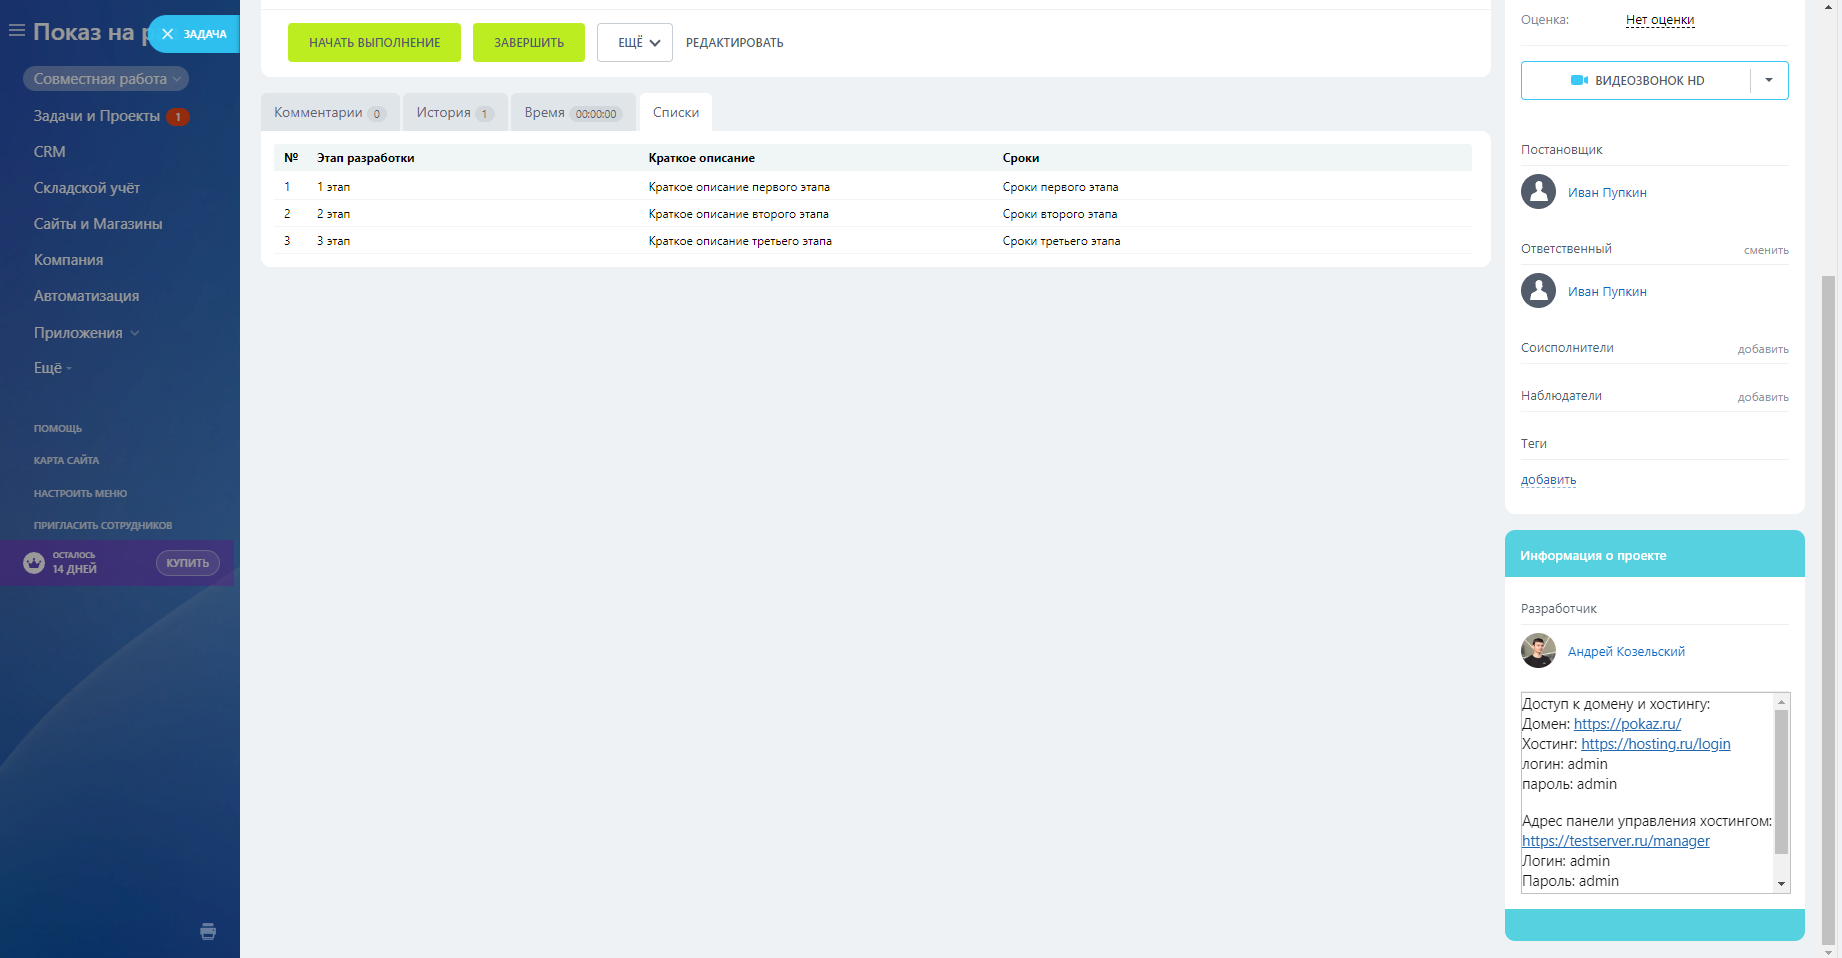1842x958 pixels.
Task: Select the '1 этап' cell
Action: pyautogui.click(x=334, y=187)
